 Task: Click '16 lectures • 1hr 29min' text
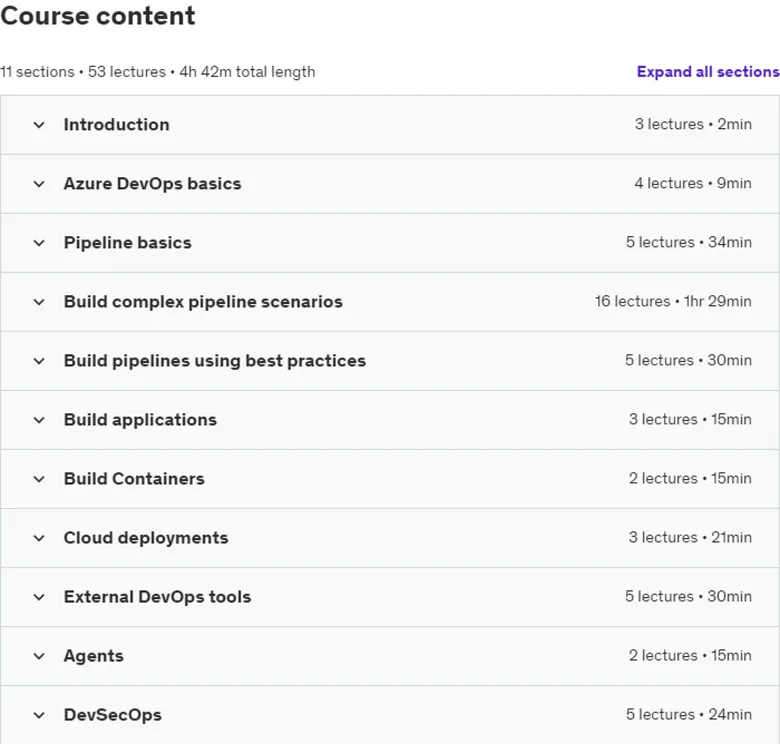[x=673, y=301]
